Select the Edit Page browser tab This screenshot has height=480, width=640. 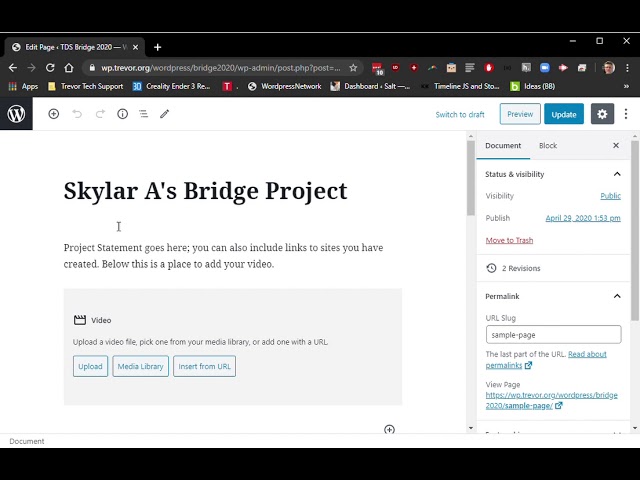(x=74, y=47)
